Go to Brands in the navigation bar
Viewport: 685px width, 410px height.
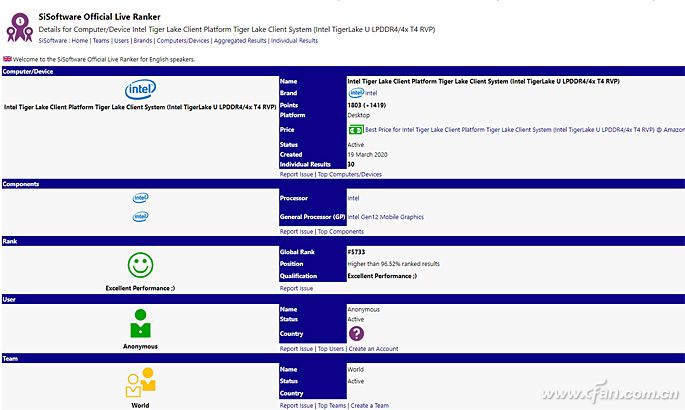click(x=142, y=41)
